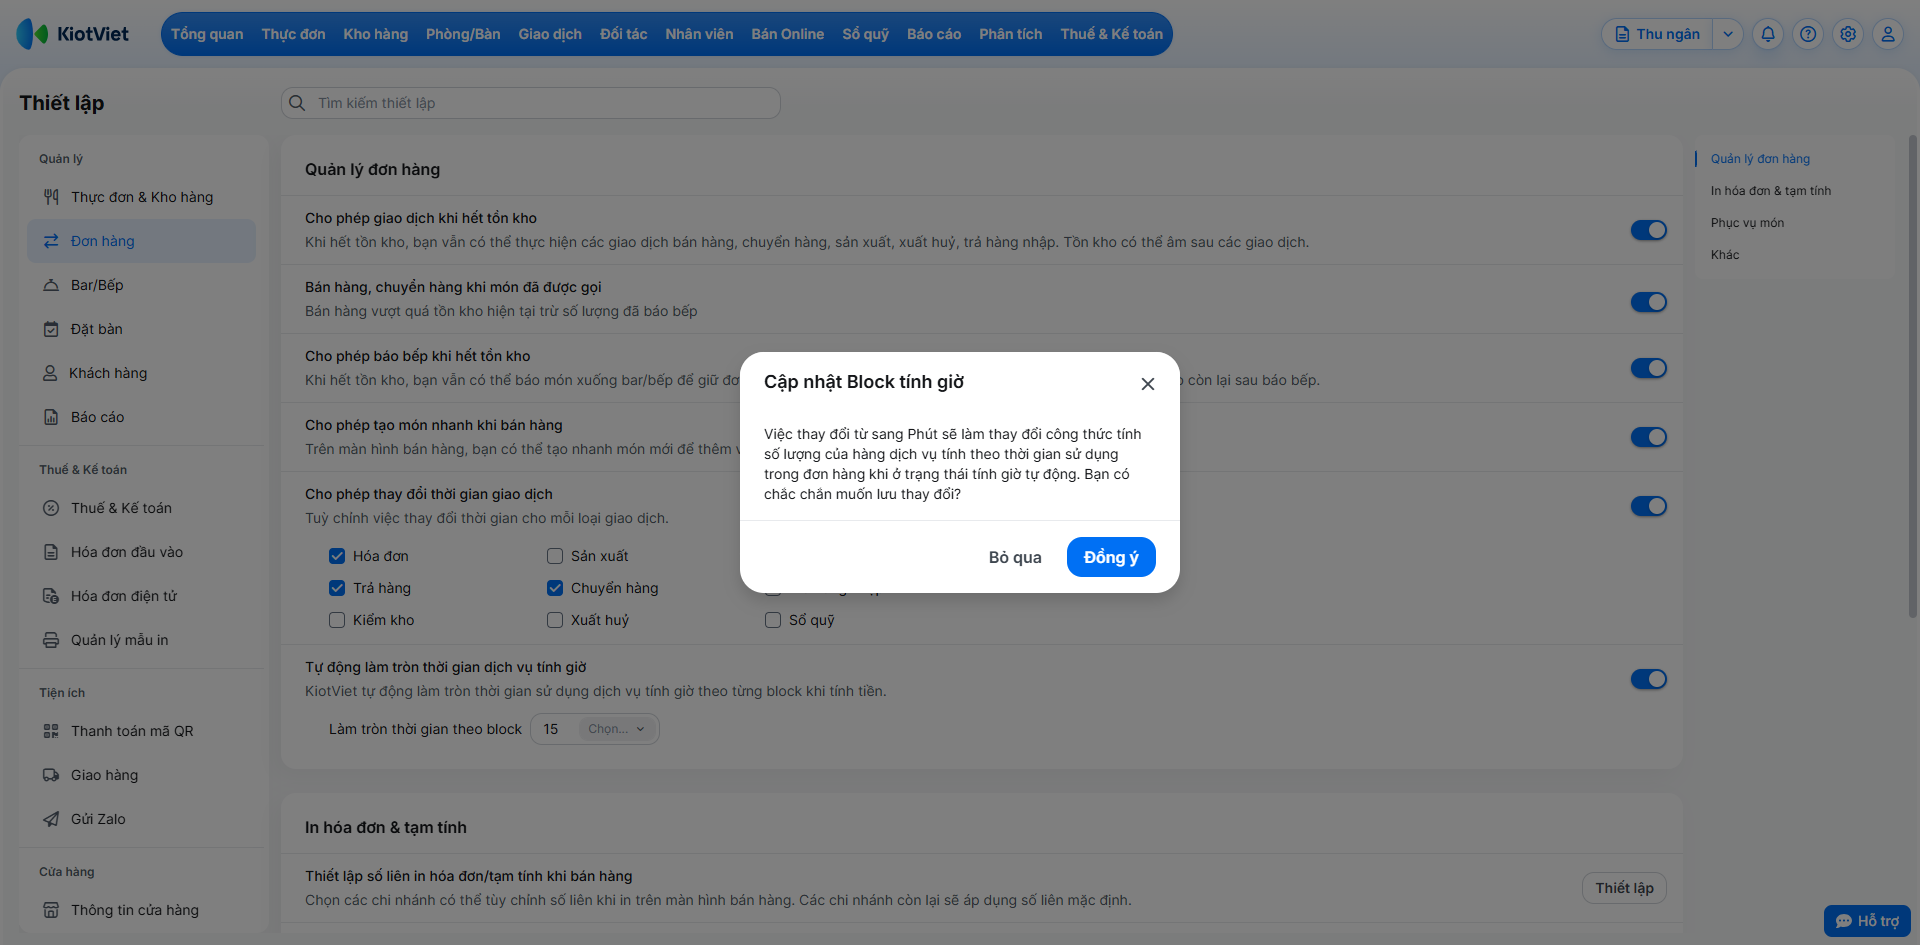Jump to Phục vụ món anchor
The width and height of the screenshot is (1920, 945).
coord(1747,223)
